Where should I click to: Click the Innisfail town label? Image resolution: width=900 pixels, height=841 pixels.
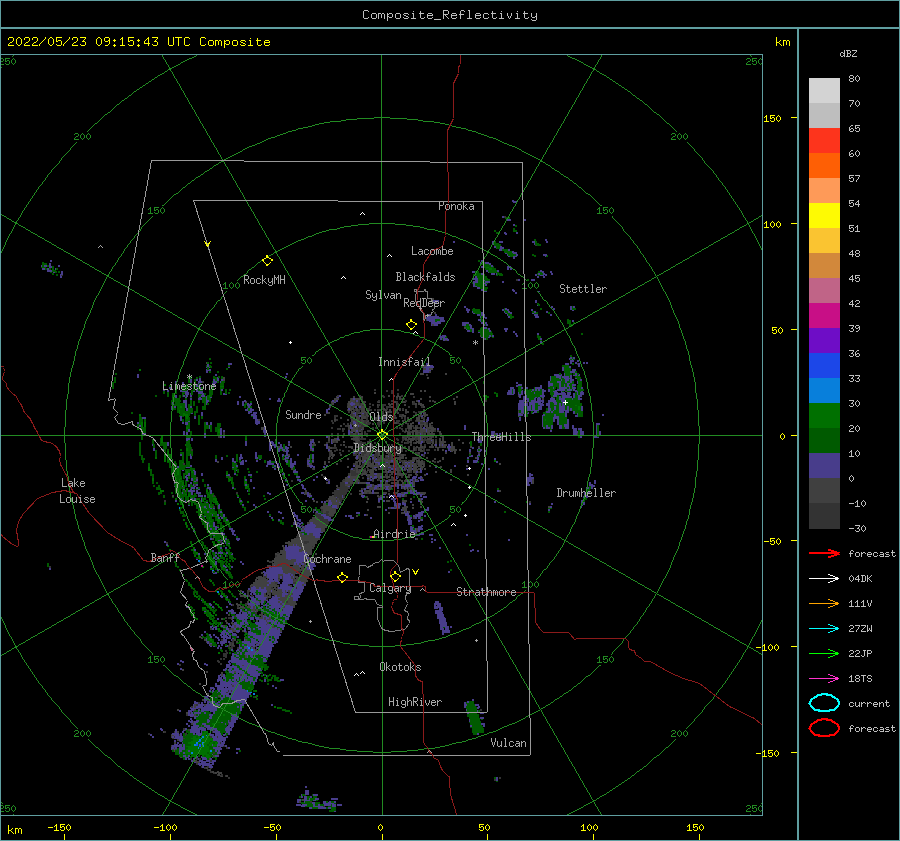[404, 362]
